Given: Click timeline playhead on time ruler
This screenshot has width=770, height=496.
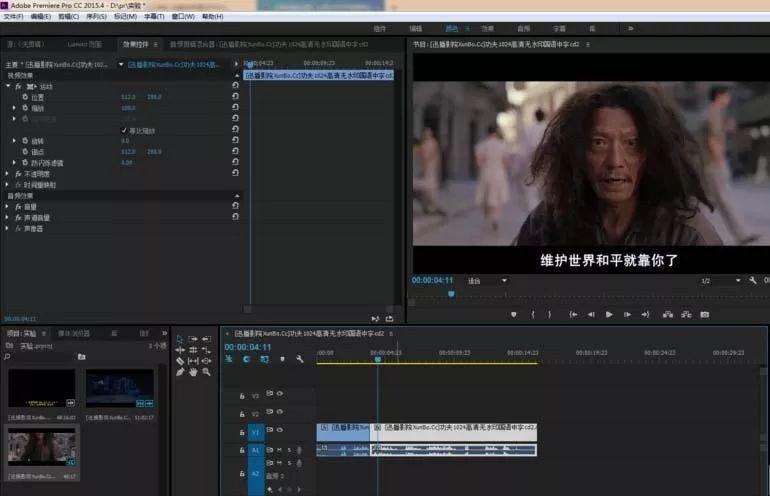Looking at the screenshot, I should (x=378, y=359).
